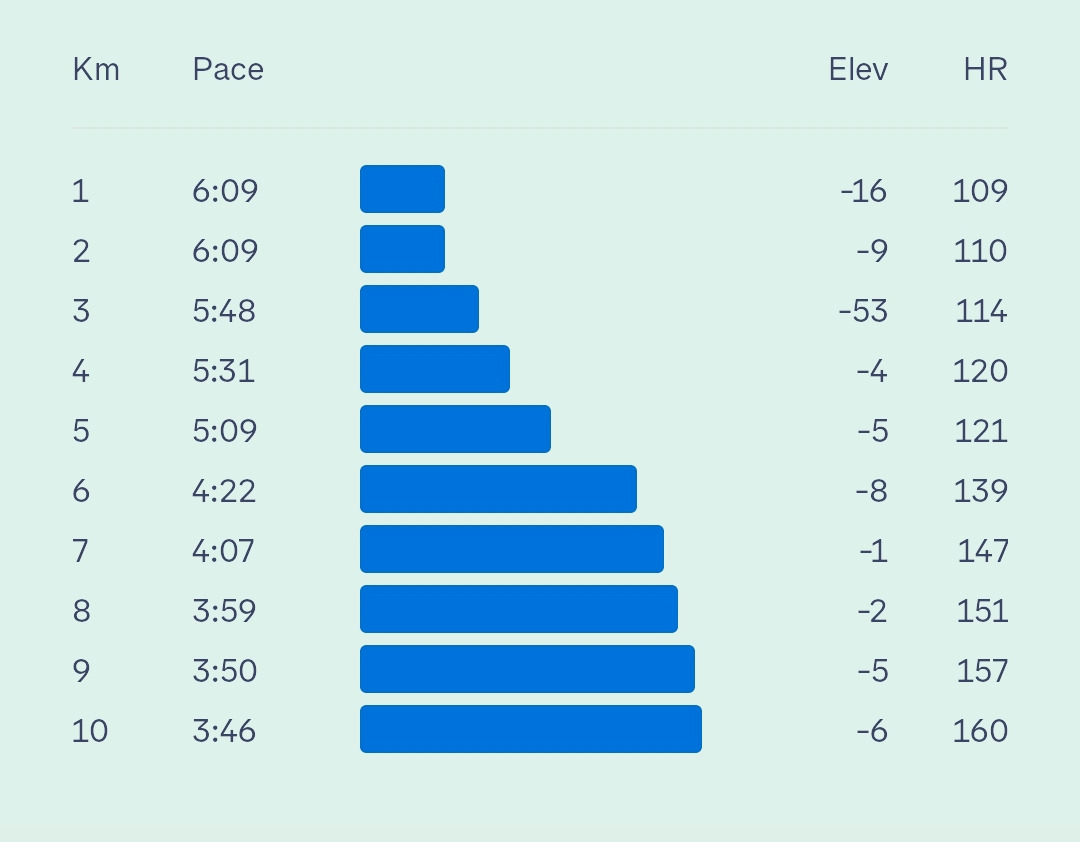This screenshot has width=1080, height=842.
Task: Click the -16 elevation value
Action: pyautogui.click(x=864, y=191)
